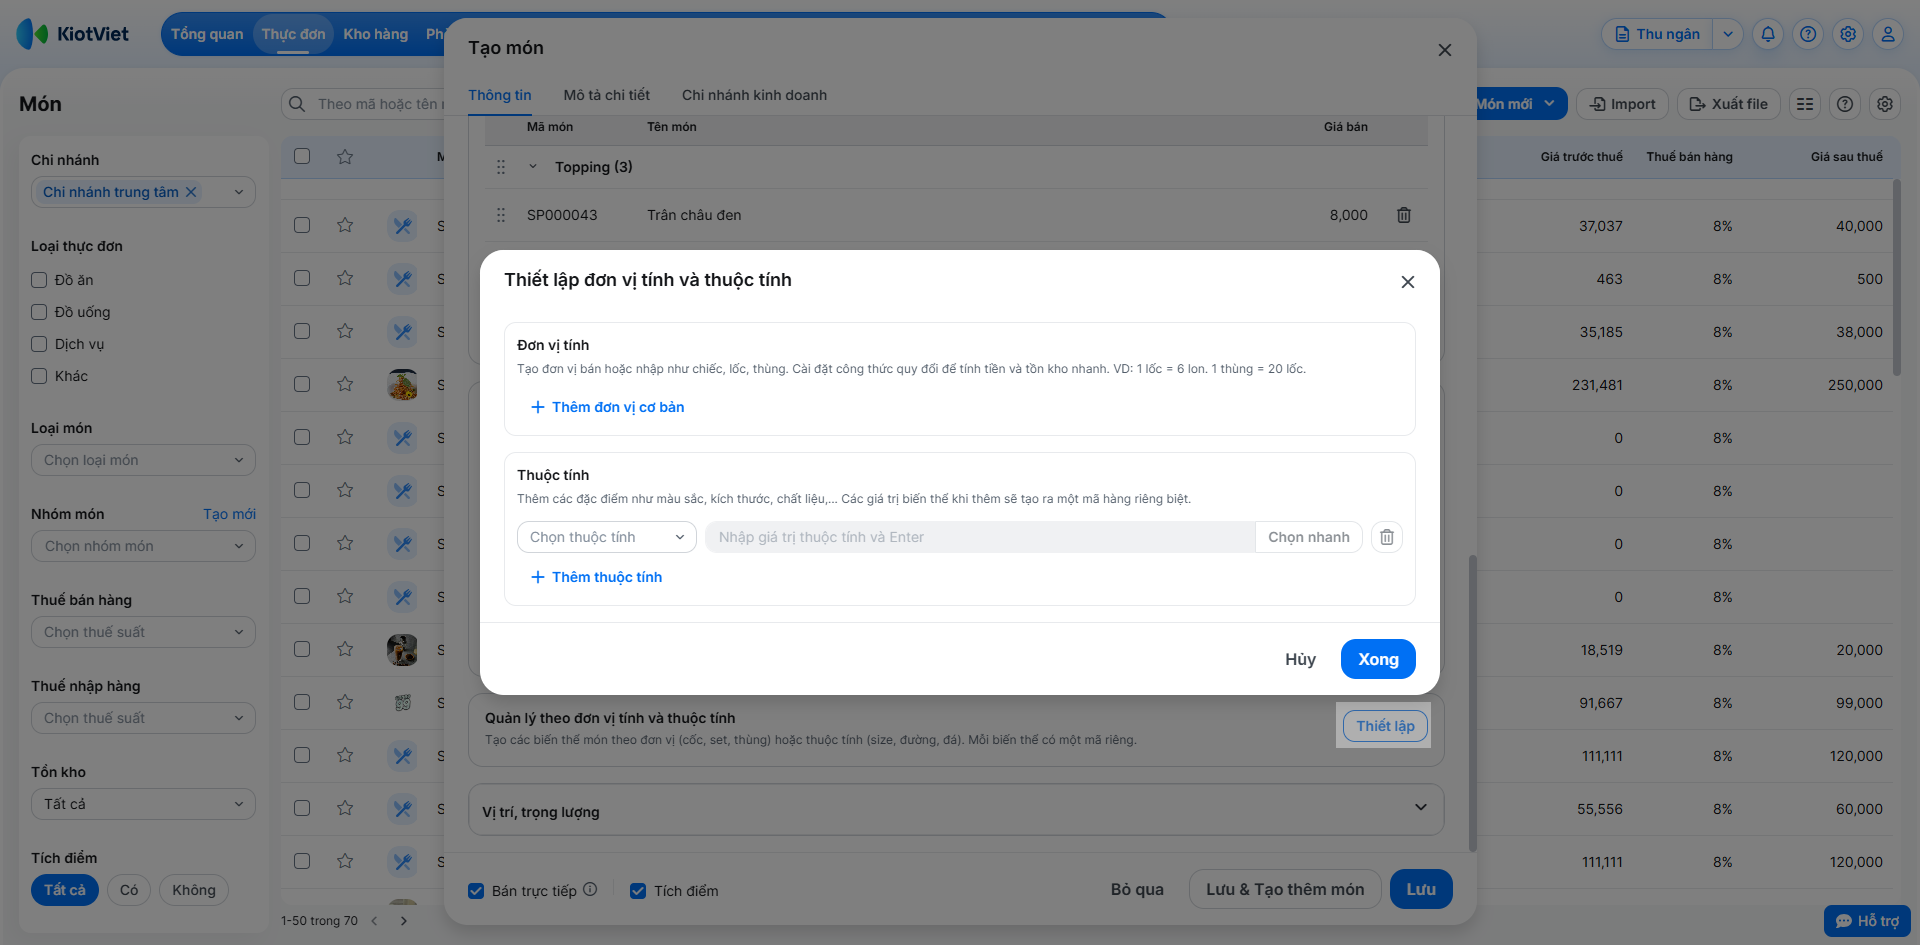The width and height of the screenshot is (1920, 945).
Task: Select the row checkbox for the 463 item
Action: click(x=302, y=278)
